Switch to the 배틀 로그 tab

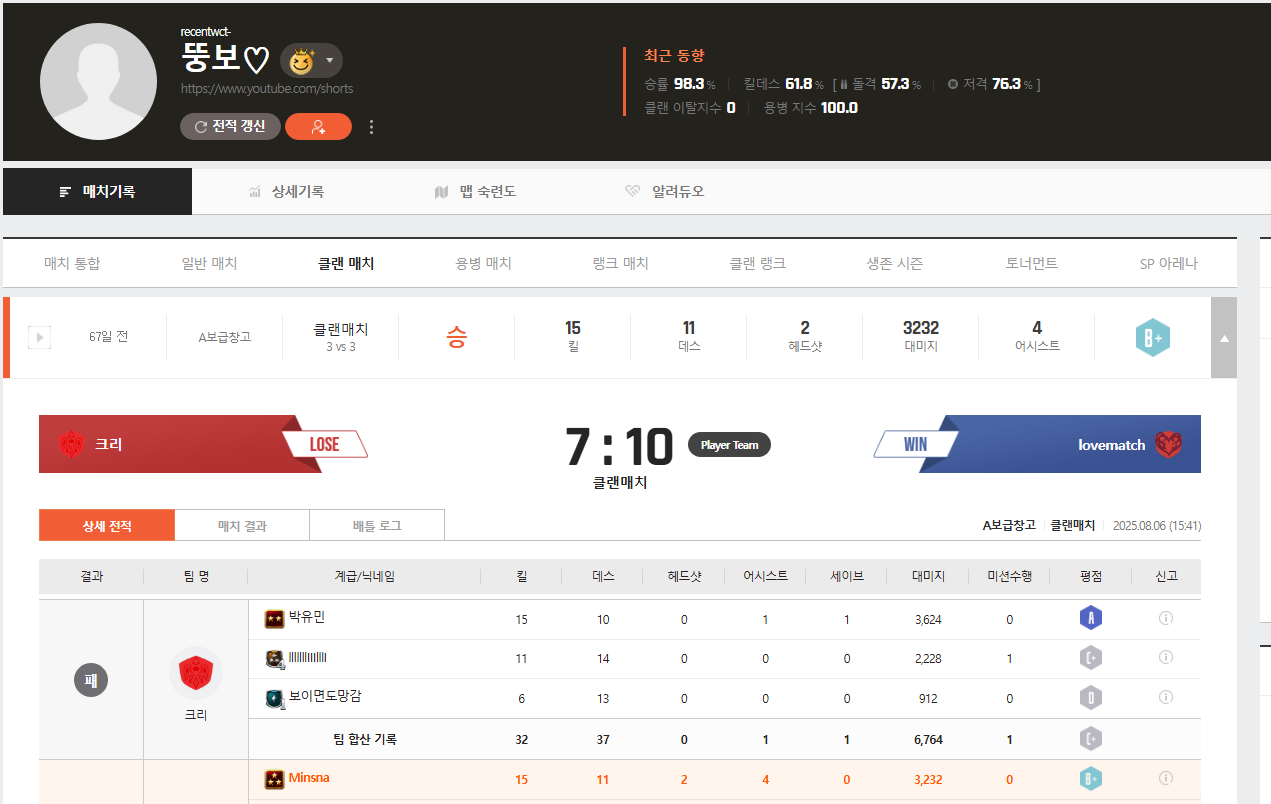tap(377, 525)
